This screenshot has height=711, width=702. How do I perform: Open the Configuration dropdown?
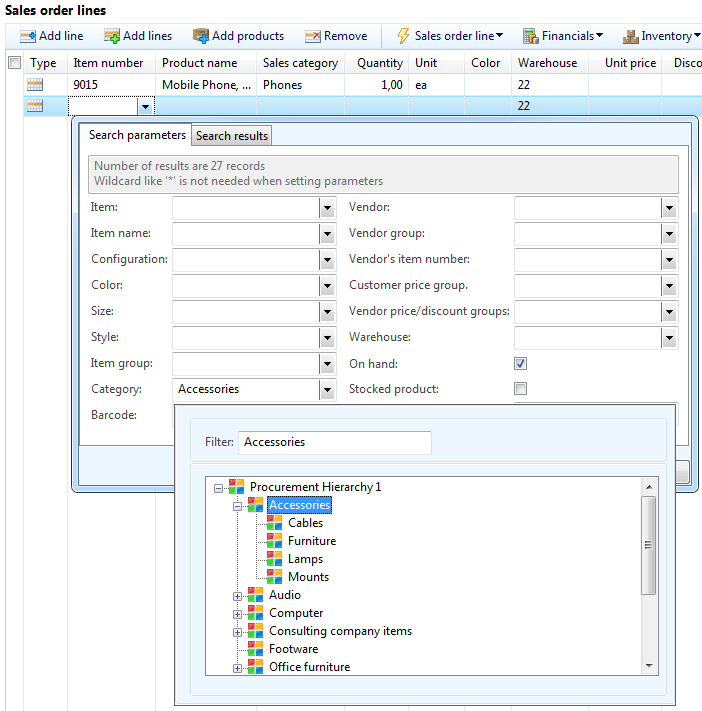point(327,260)
